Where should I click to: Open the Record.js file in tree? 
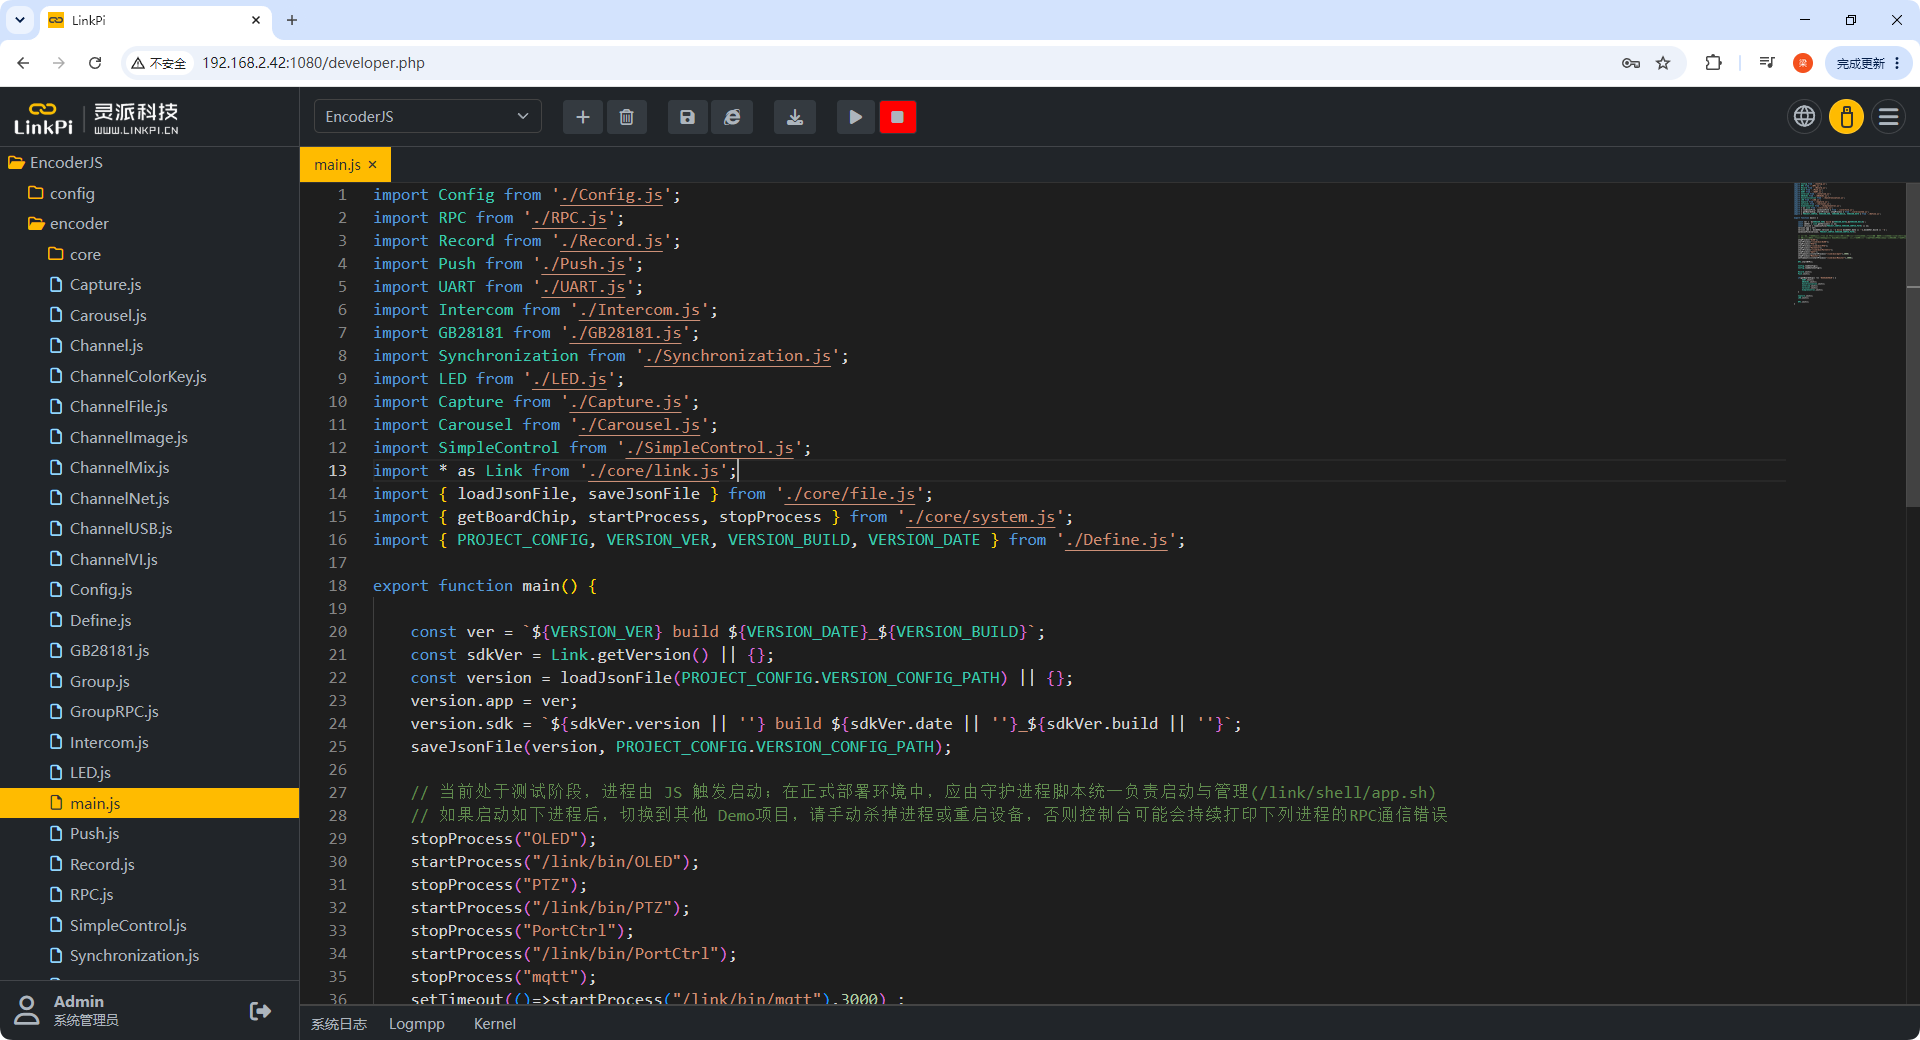tap(102, 864)
